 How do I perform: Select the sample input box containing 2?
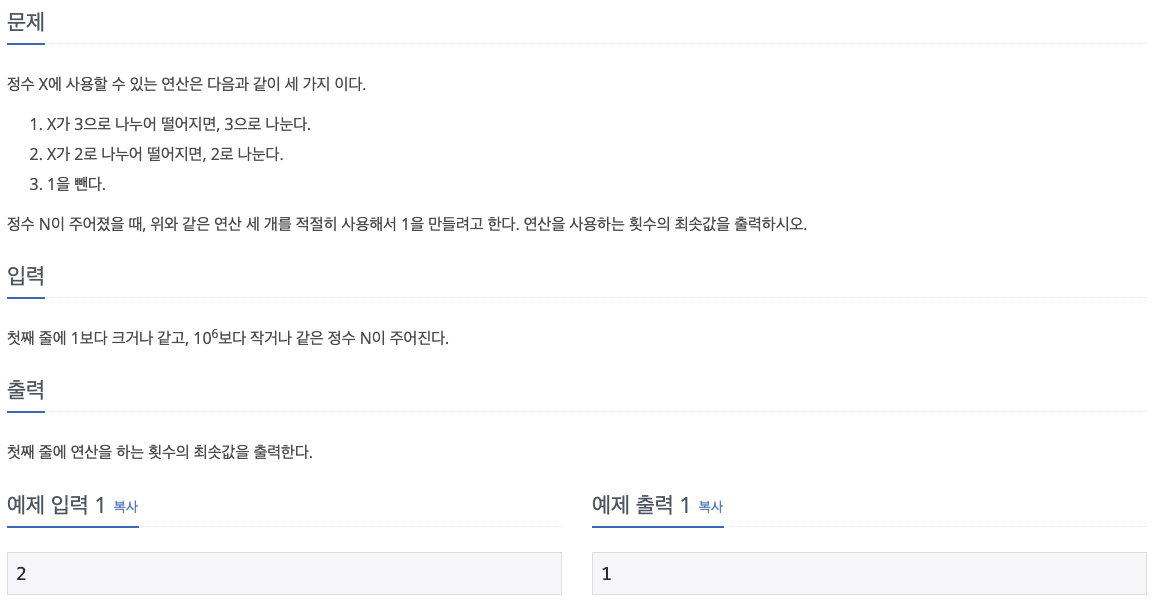pos(284,573)
